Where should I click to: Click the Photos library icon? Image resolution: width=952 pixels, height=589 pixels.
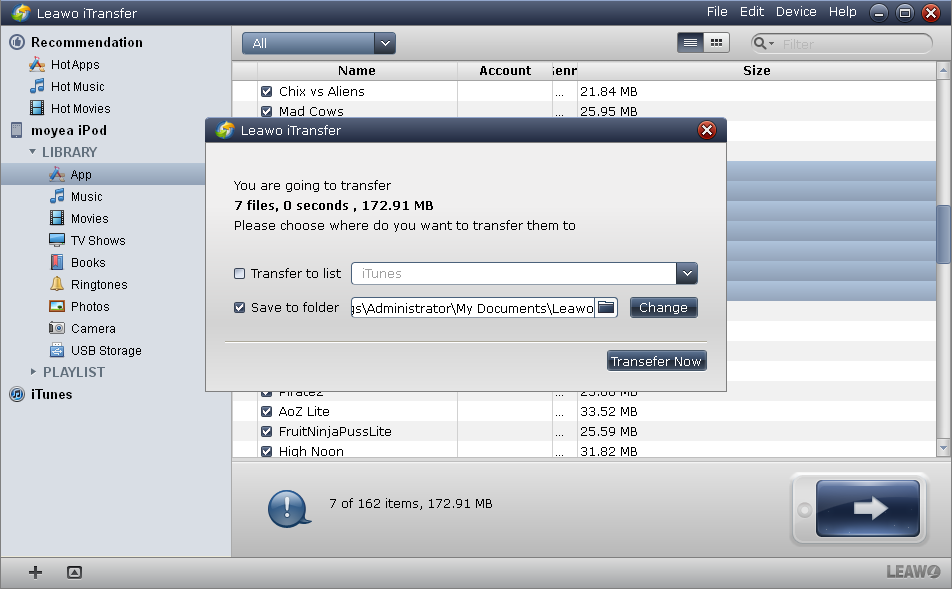pyautogui.click(x=57, y=306)
